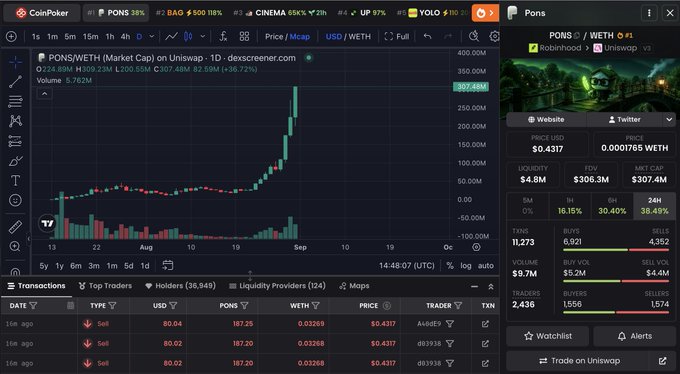Image resolution: width=680 pixels, height=374 pixels.
Task: Open the Pons Twitter link
Action: click(624, 119)
